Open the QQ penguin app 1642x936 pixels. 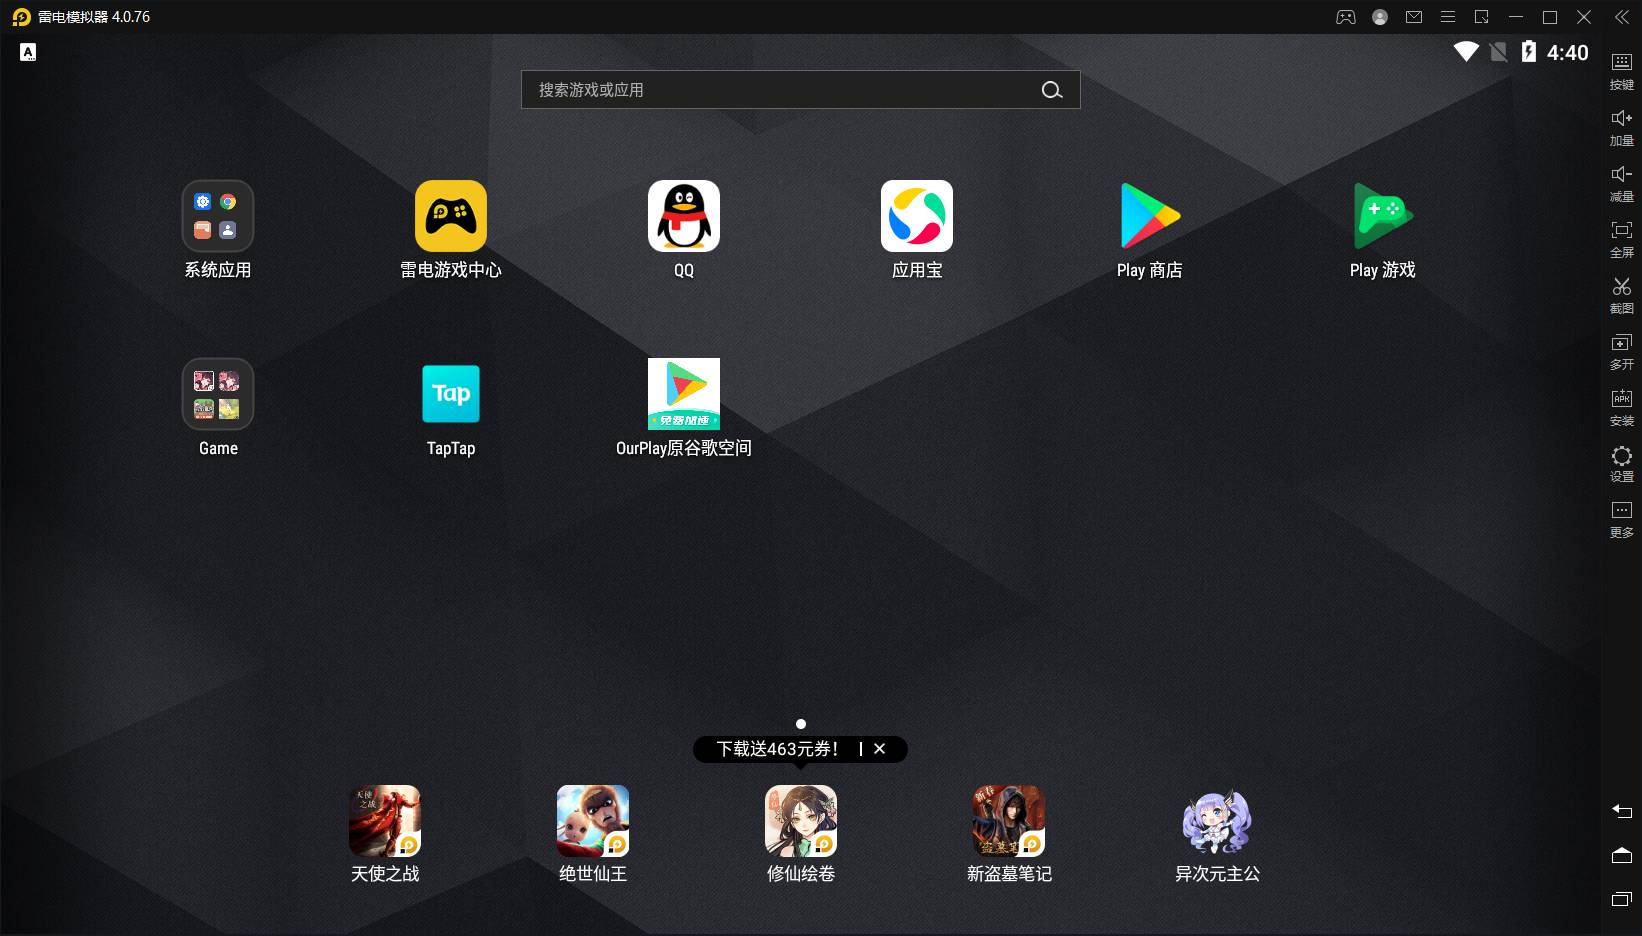[684, 216]
